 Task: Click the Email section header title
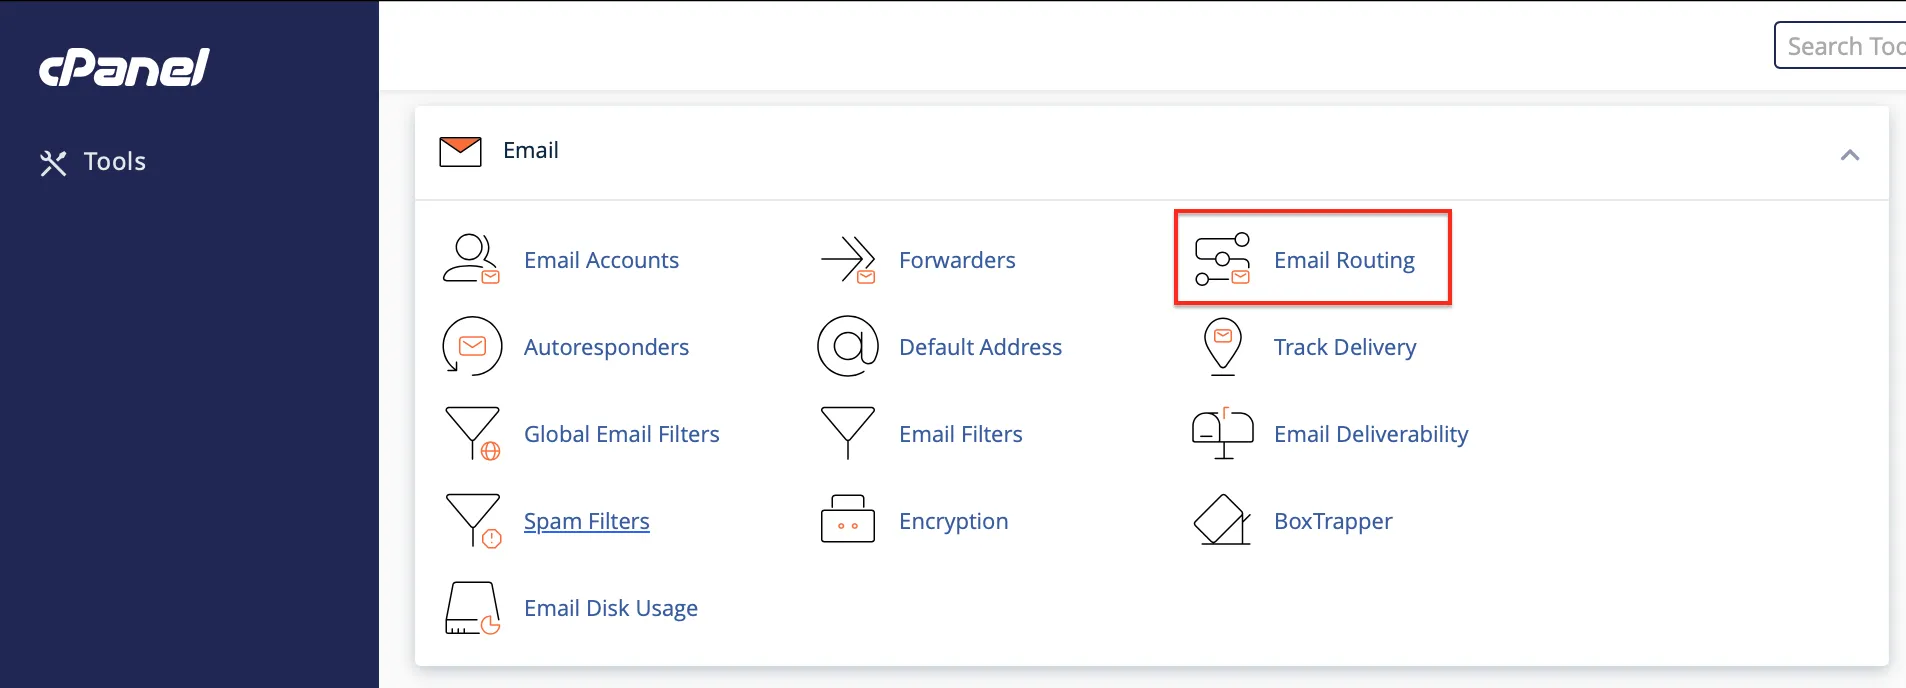coord(530,151)
